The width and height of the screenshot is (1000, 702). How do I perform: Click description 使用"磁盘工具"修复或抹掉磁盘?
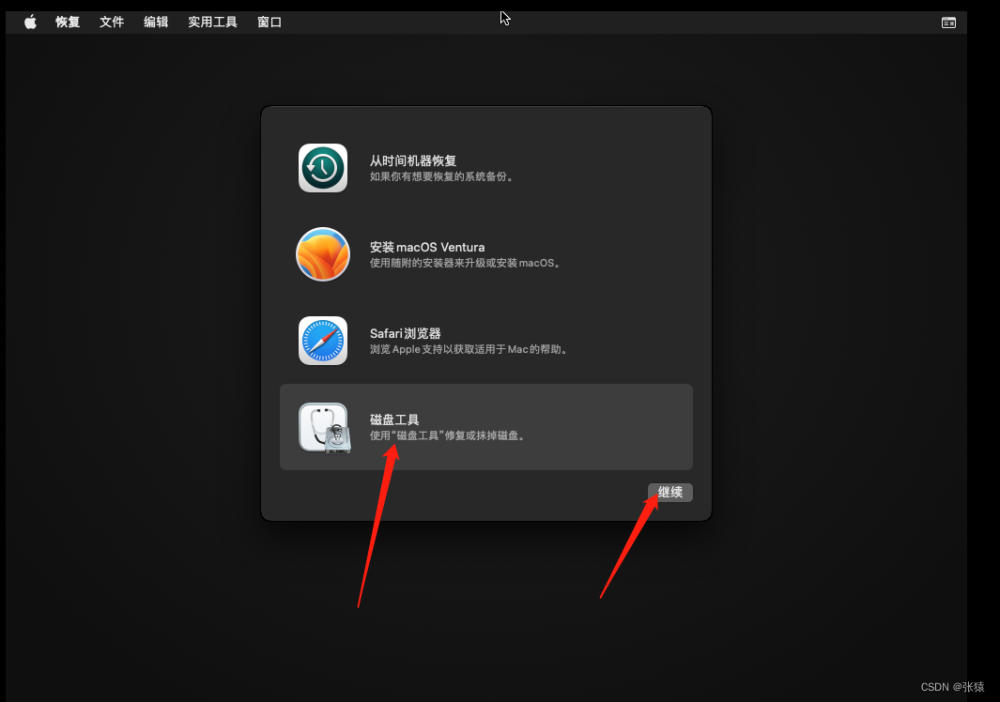446,435
